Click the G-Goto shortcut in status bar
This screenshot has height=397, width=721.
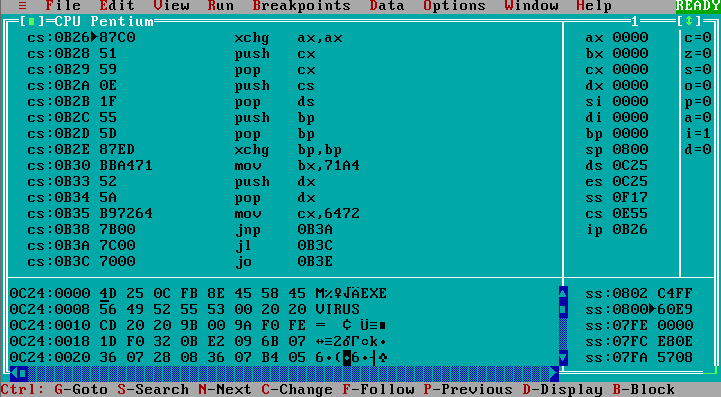pos(81,389)
